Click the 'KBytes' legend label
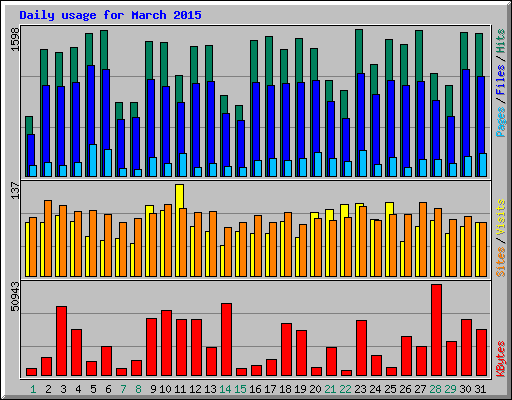 point(501,359)
